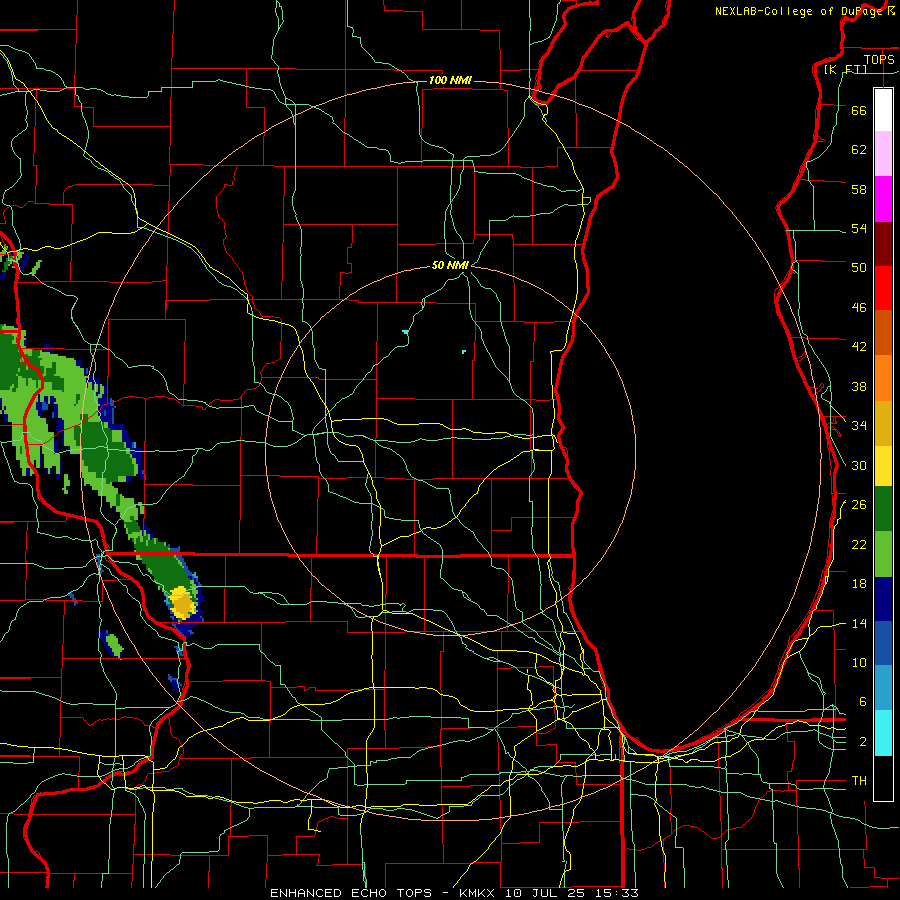Click the dark green 26 legend band
Screen dimensions: 900x900
coord(883,509)
